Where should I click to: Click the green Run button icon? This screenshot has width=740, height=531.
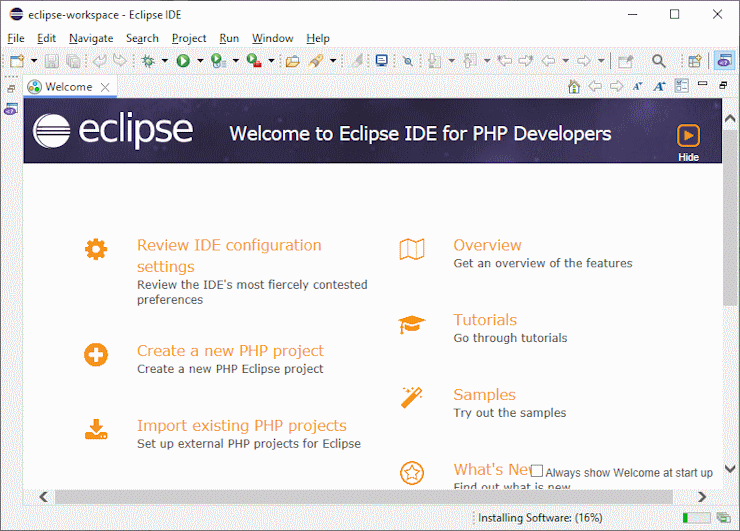[x=183, y=61]
